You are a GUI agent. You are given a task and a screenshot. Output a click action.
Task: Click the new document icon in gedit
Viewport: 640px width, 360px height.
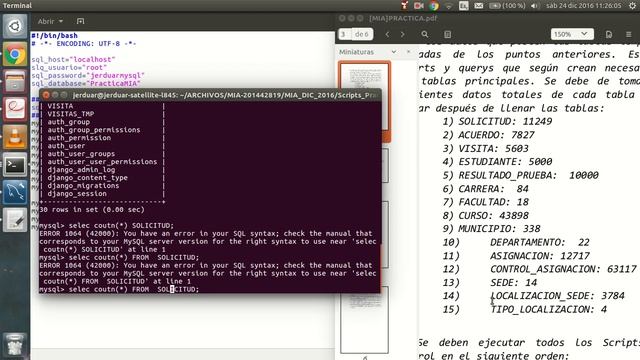point(80,21)
